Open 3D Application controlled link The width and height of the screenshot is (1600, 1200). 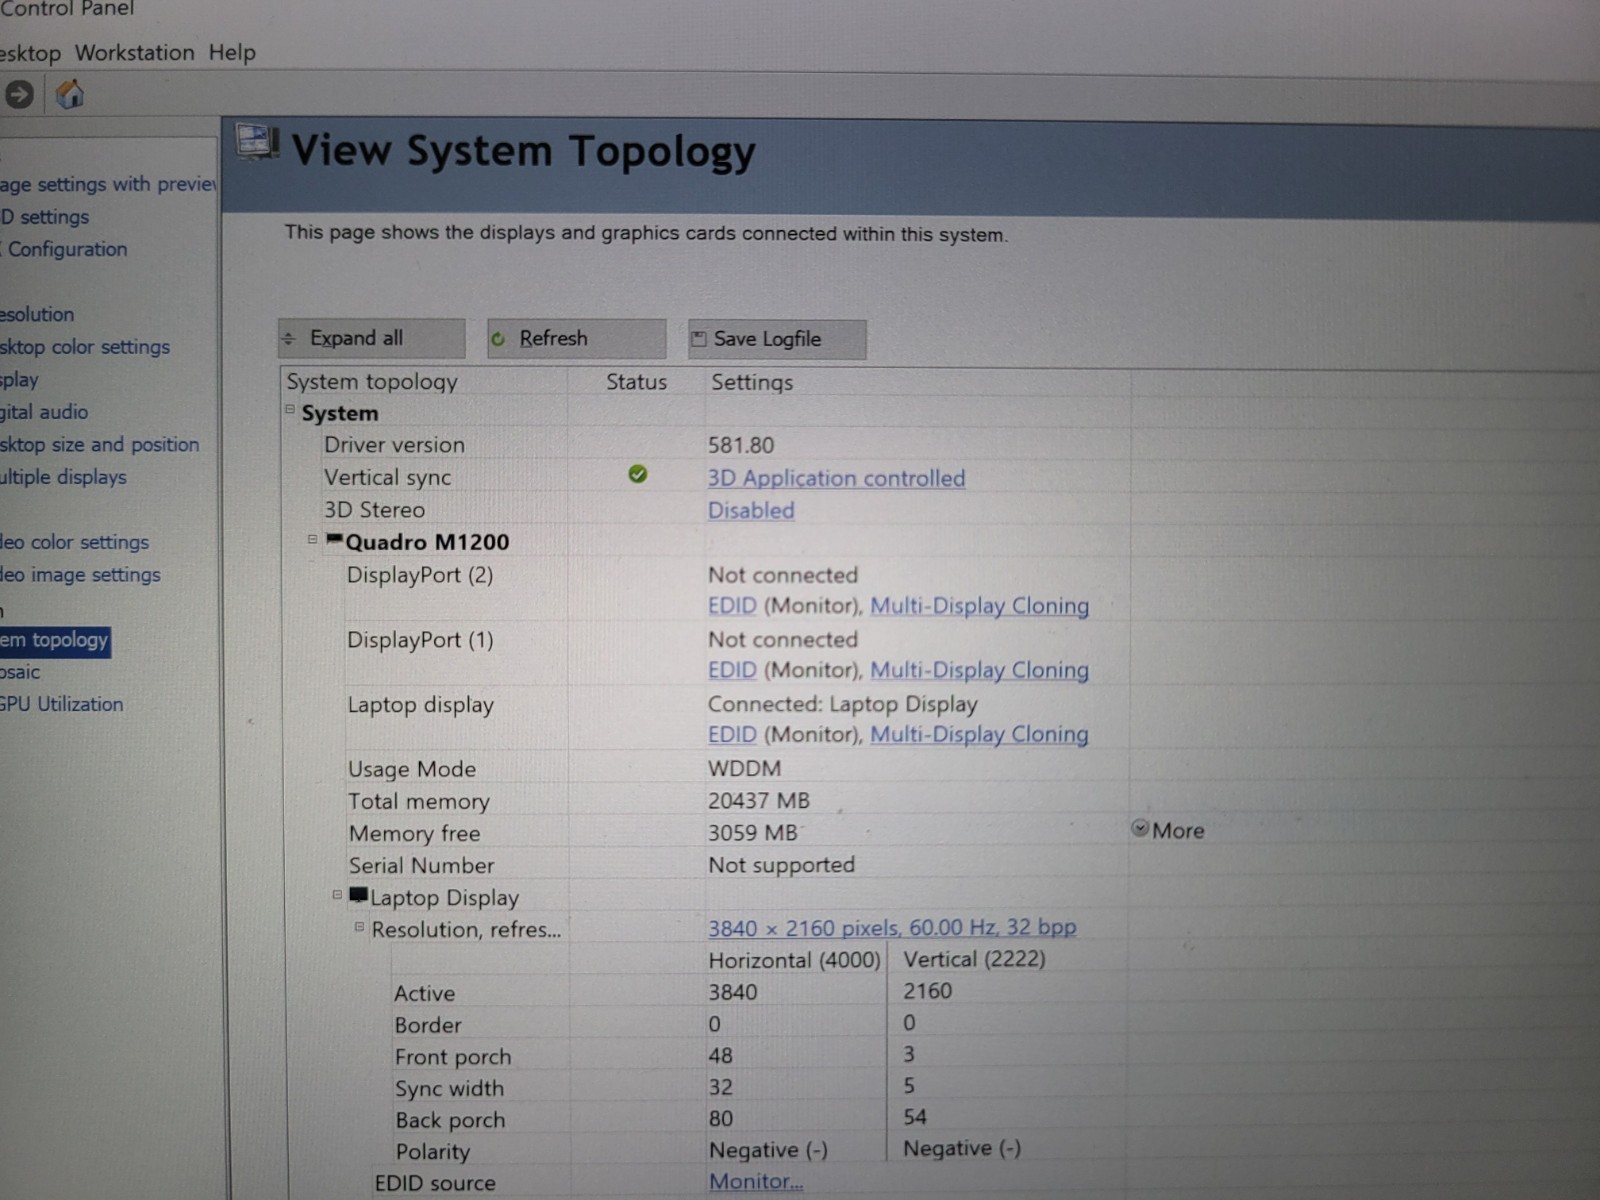pos(836,478)
